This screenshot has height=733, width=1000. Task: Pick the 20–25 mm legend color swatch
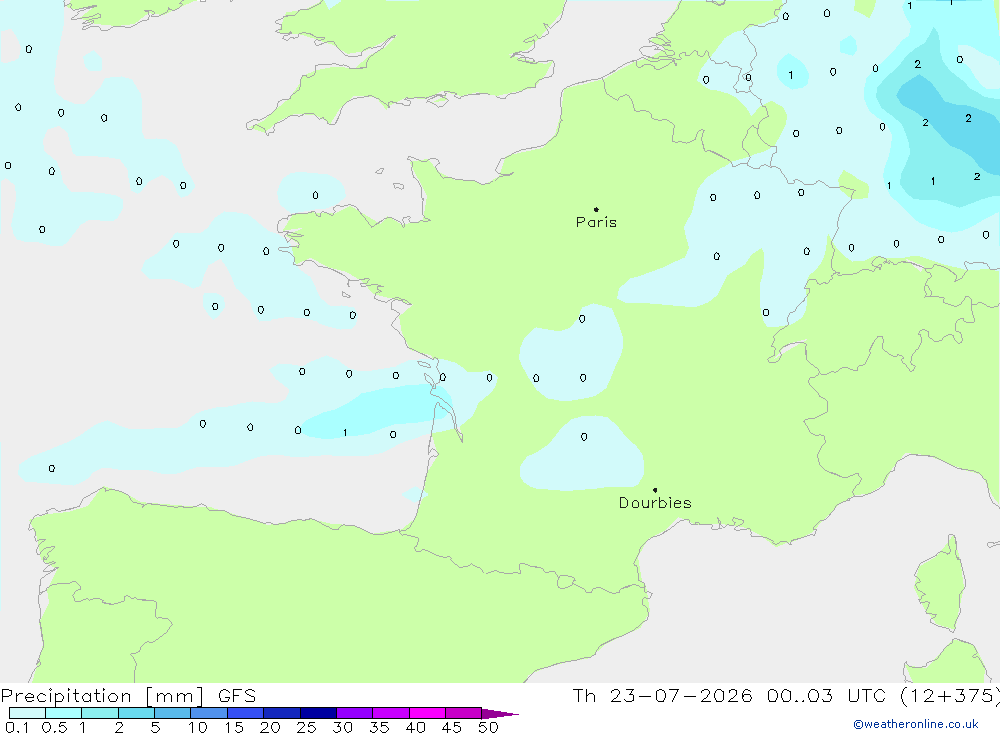point(281,713)
